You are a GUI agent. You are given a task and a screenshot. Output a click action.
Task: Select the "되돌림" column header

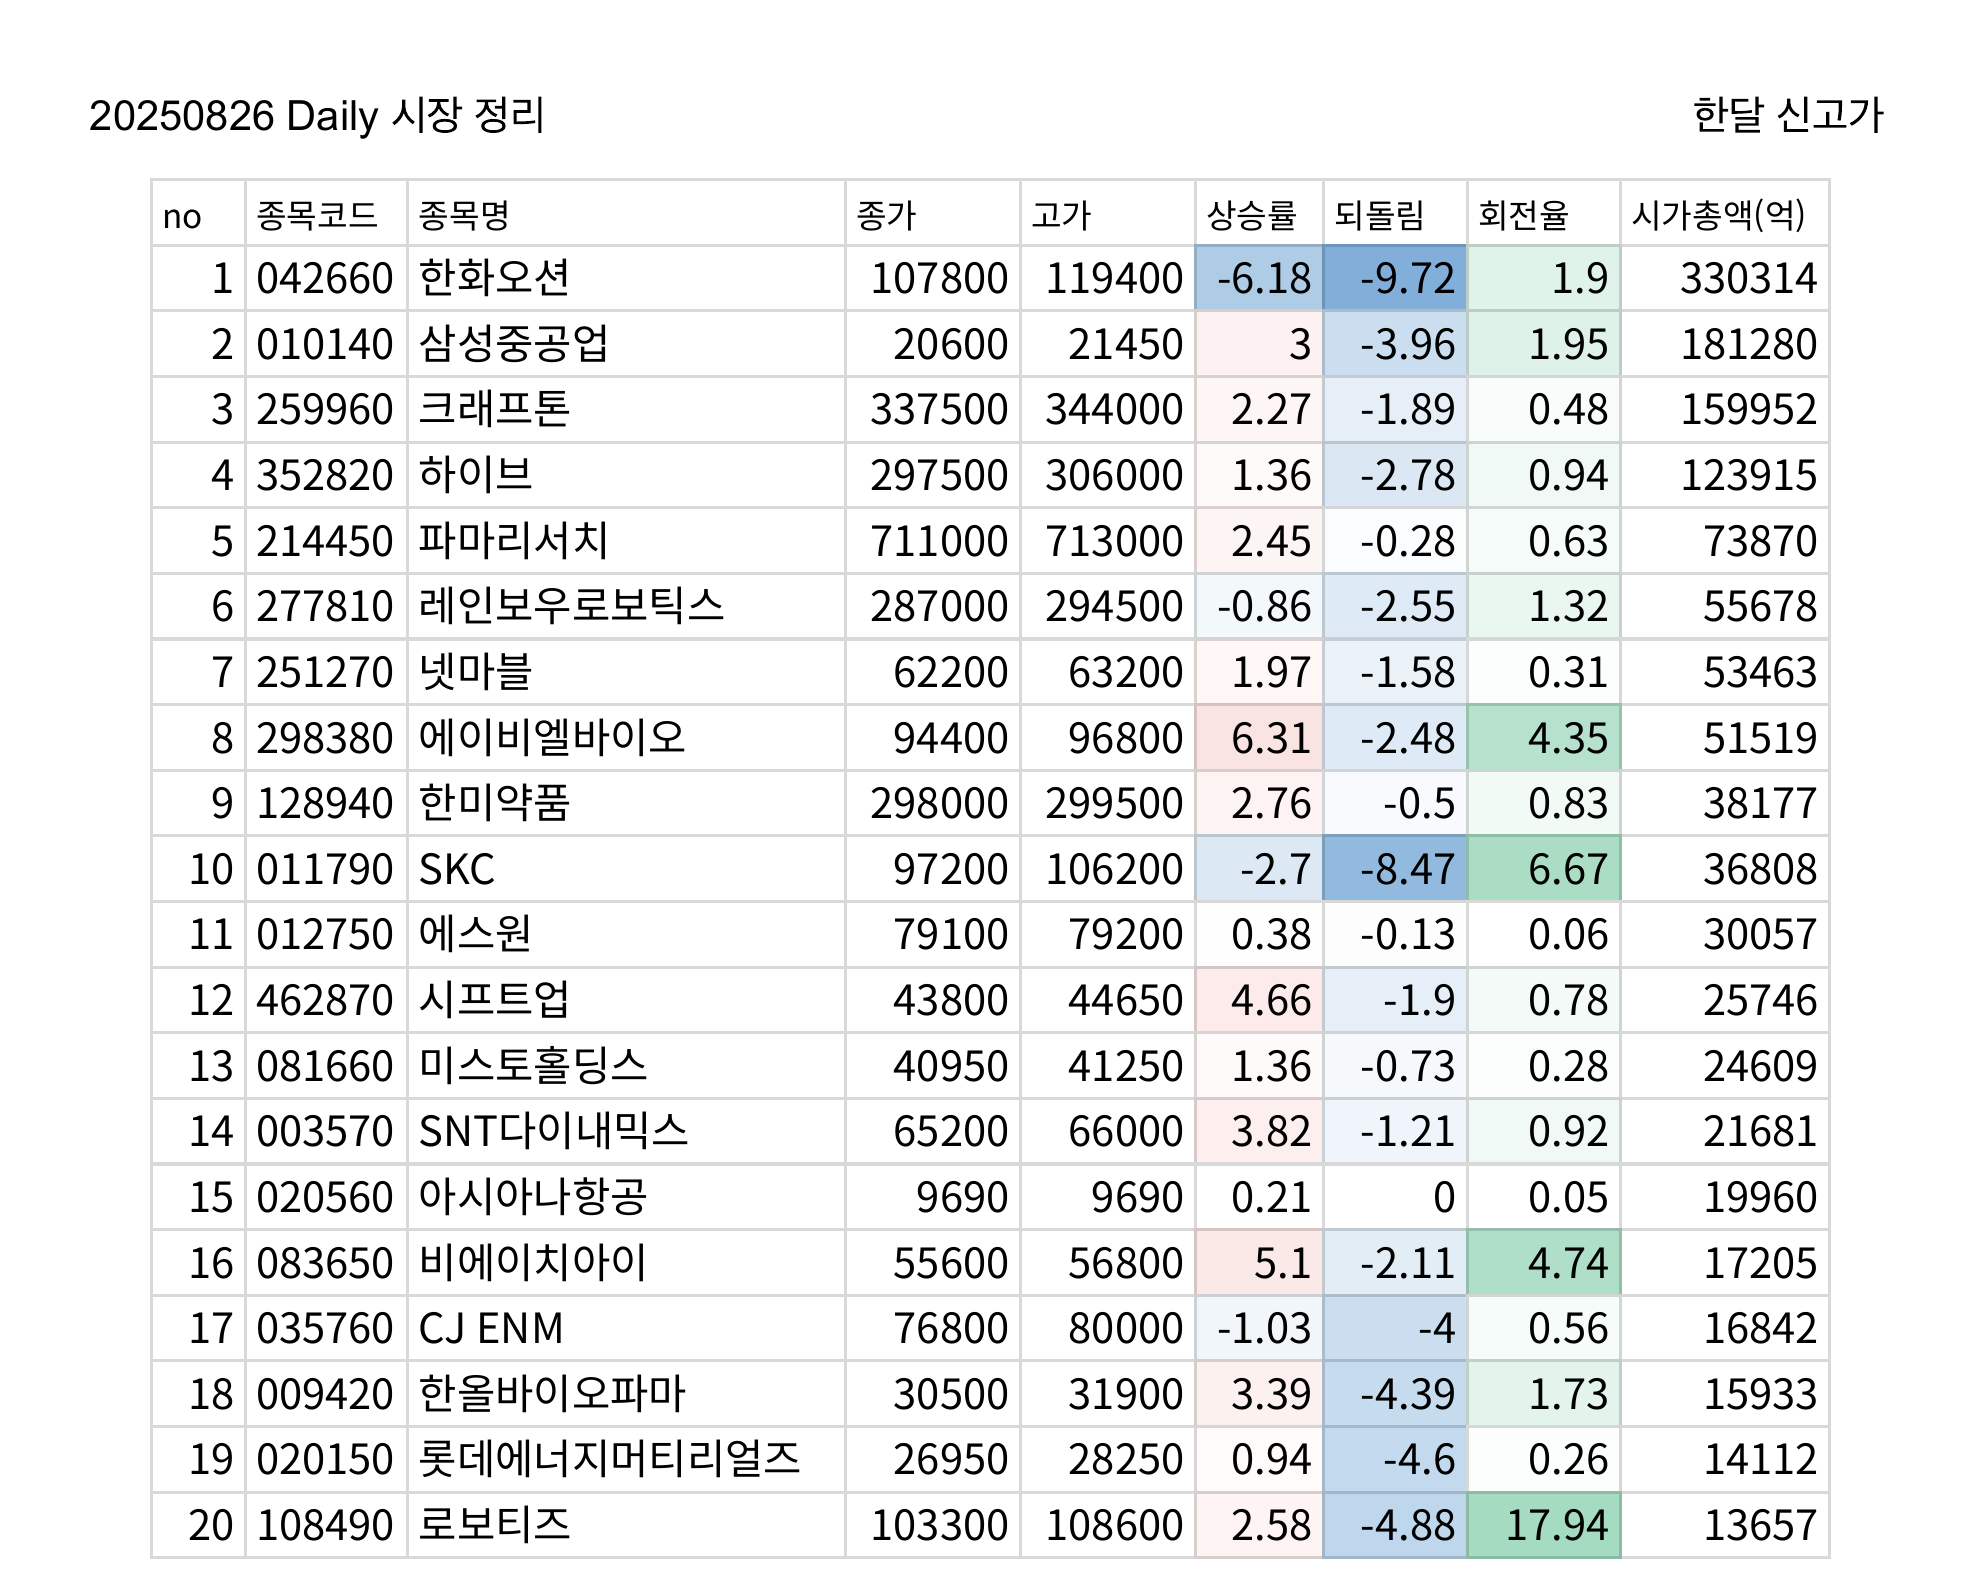(1379, 215)
